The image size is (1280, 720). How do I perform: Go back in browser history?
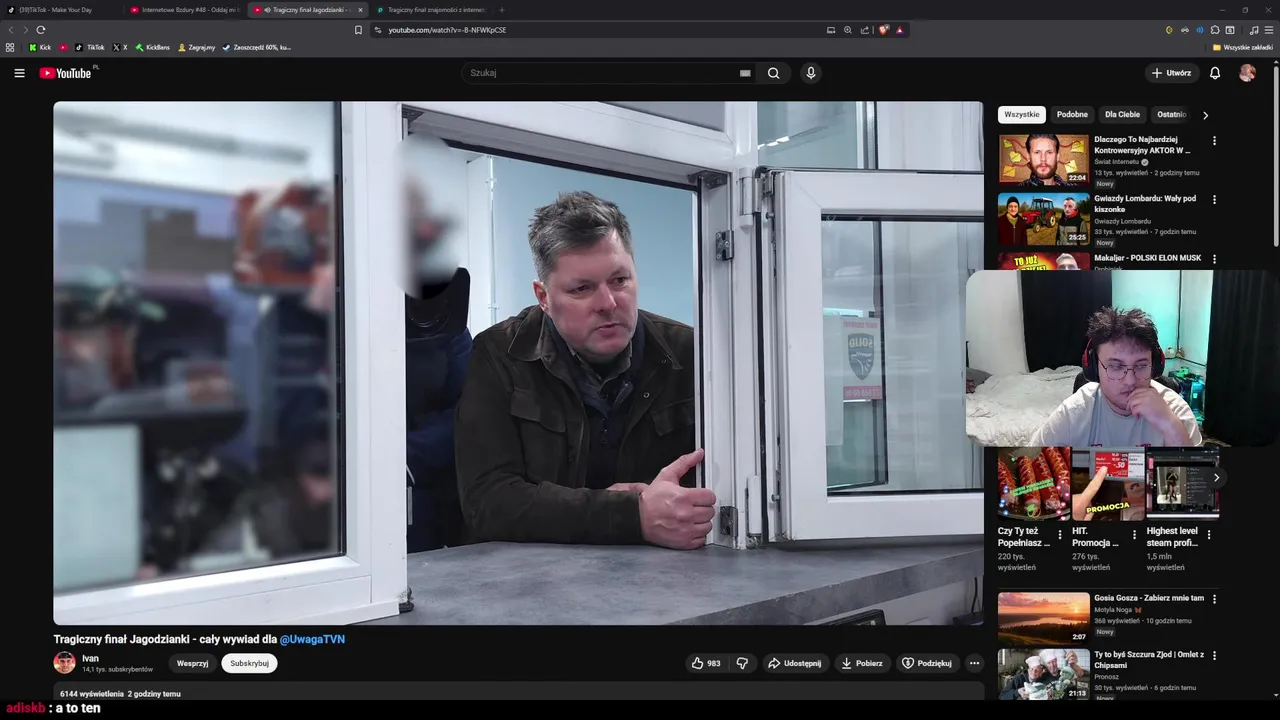[12, 30]
